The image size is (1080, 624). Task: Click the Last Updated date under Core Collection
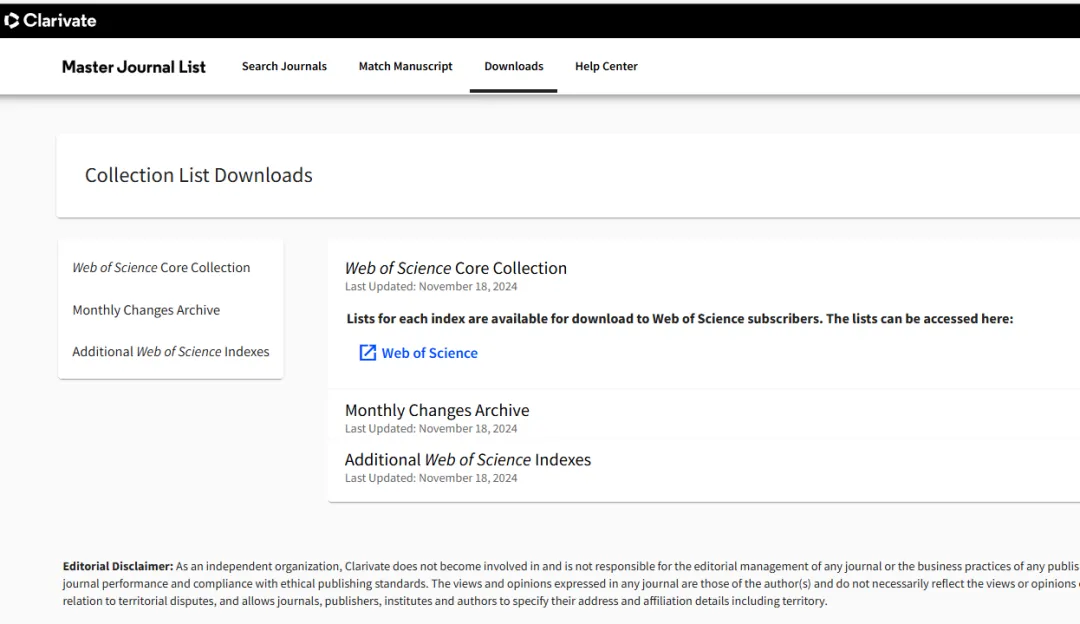[x=430, y=287]
